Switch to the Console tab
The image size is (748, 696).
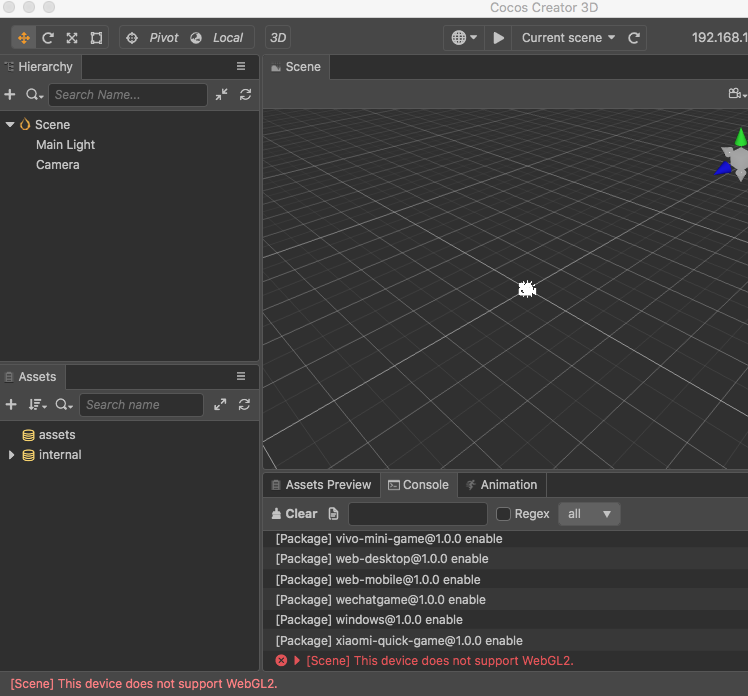[x=418, y=485]
